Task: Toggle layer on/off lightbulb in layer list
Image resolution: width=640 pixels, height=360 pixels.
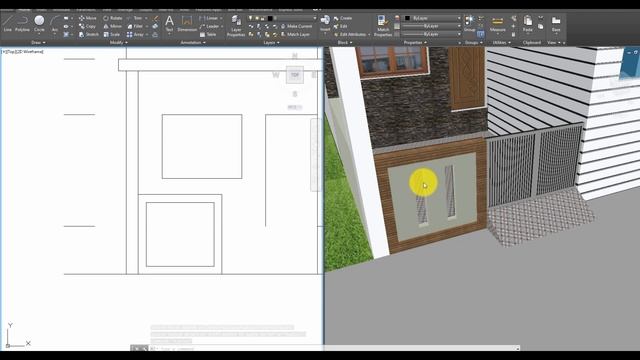Action: pyautogui.click(x=250, y=18)
